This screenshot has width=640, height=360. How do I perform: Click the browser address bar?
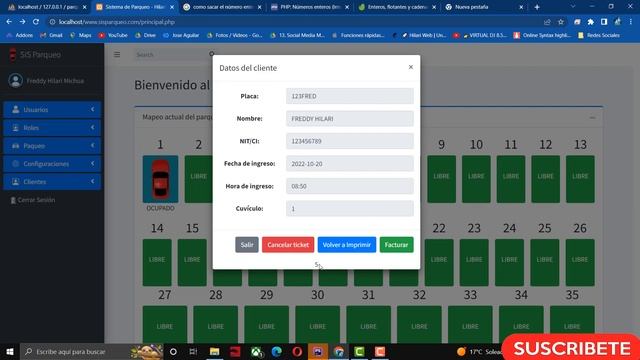[294, 22]
